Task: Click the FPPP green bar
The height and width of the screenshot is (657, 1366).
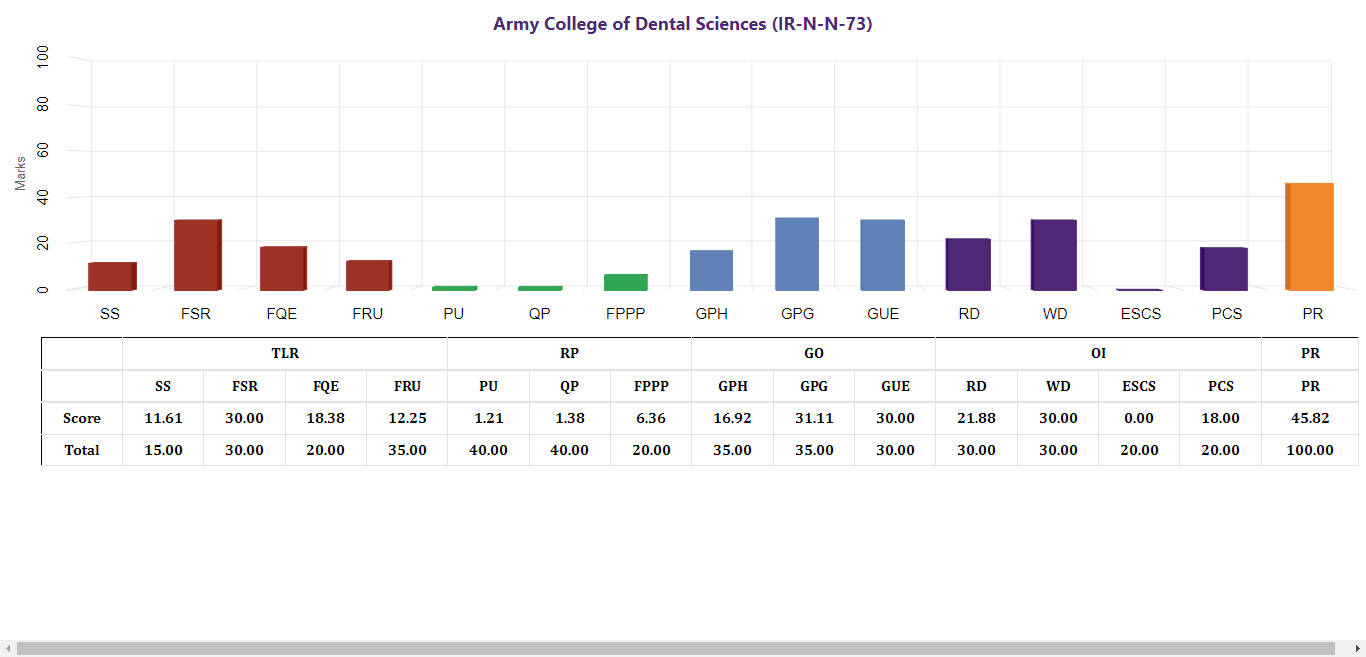Action: [x=626, y=282]
